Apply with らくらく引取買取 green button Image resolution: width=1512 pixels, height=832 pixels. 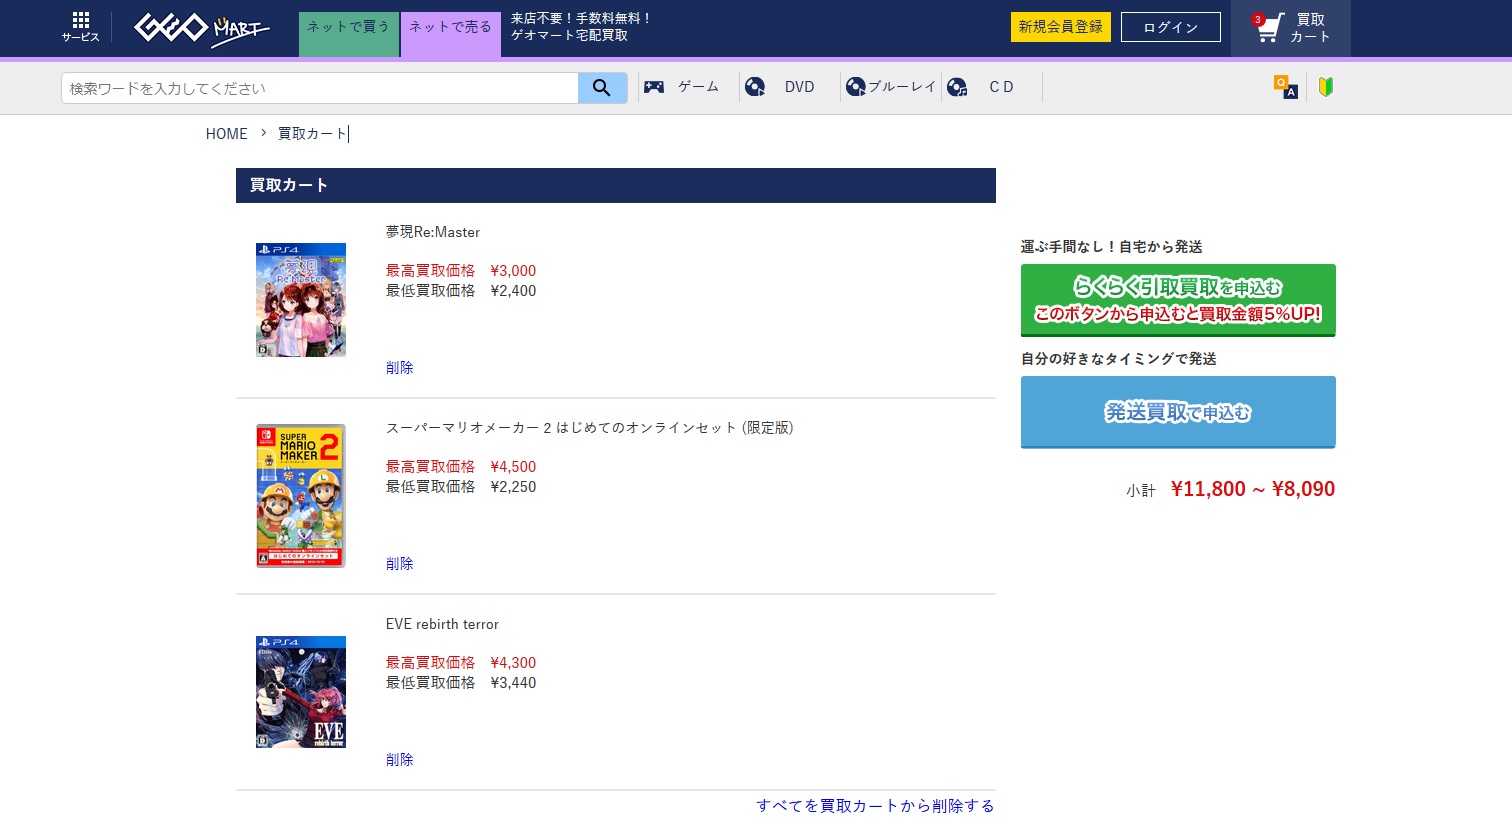pyautogui.click(x=1178, y=300)
